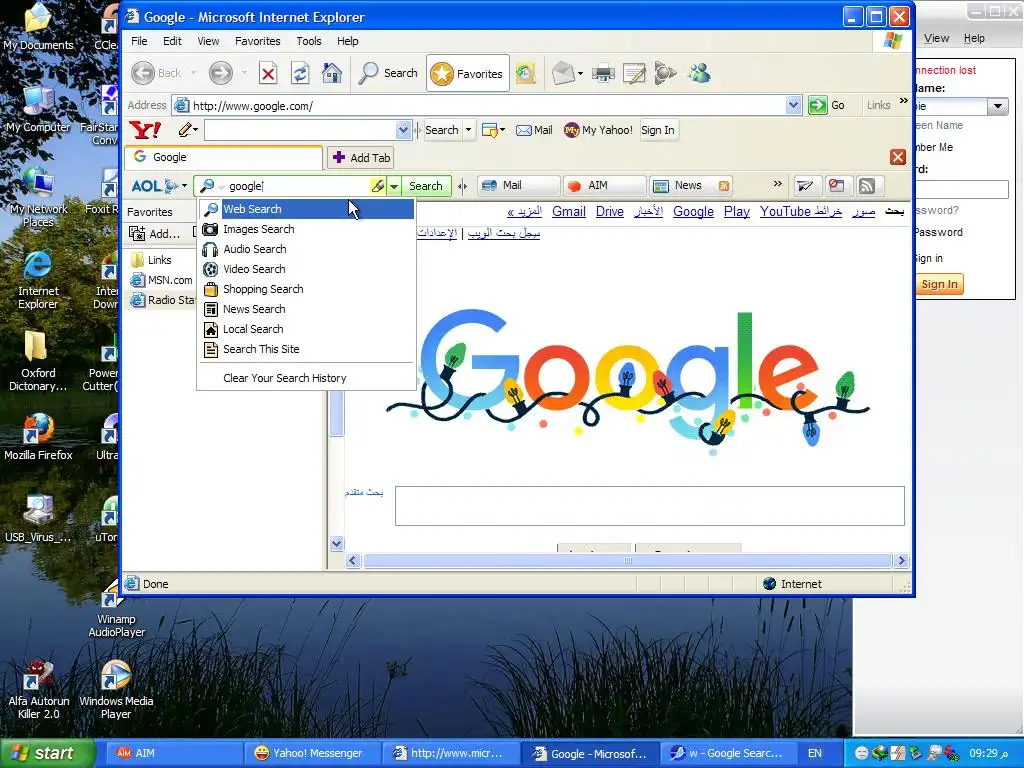1024x768 pixels.
Task: Open screen name dropdown in AIM window
Action: (x=997, y=106)
